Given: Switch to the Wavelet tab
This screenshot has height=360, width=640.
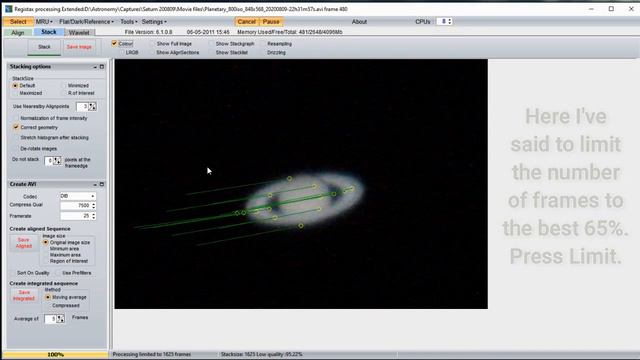Looking at the screenshot, I should [79, 33].
